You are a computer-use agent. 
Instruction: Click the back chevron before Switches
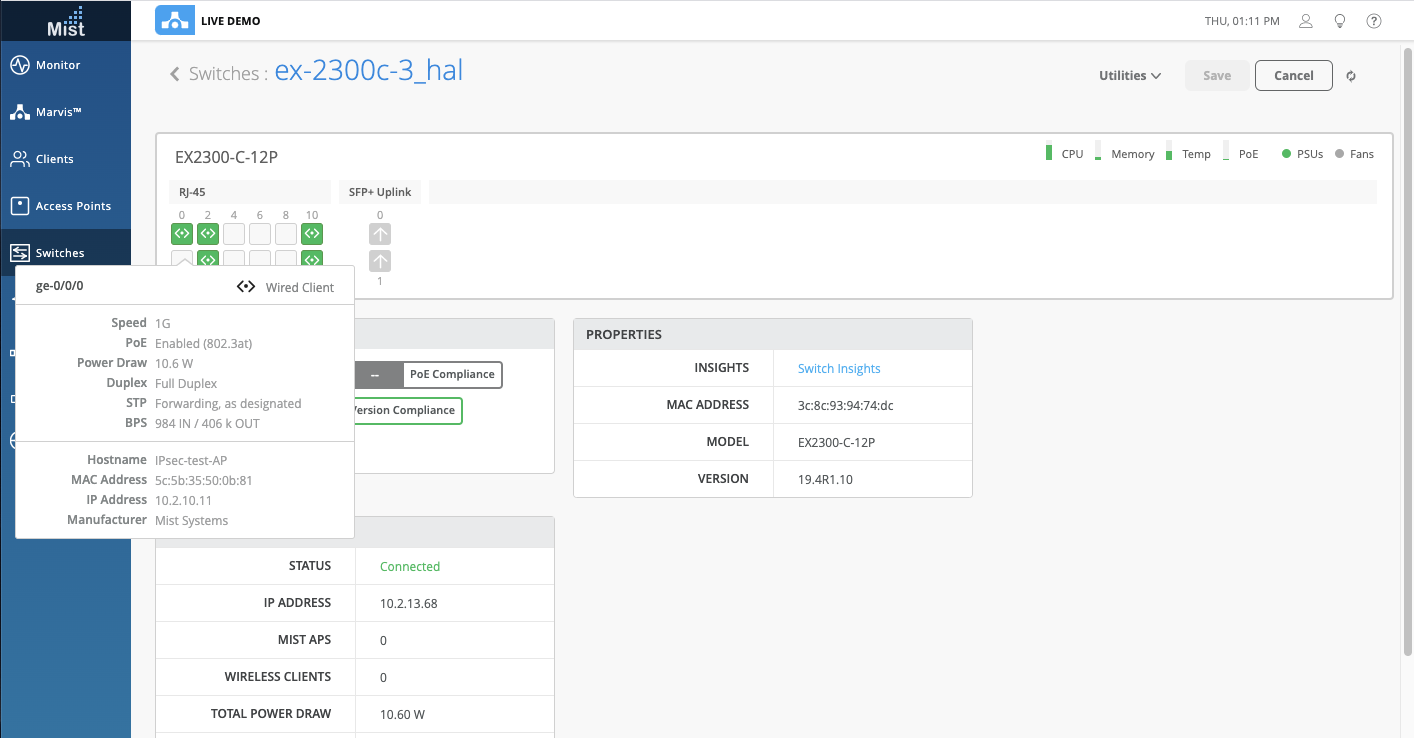175,74
